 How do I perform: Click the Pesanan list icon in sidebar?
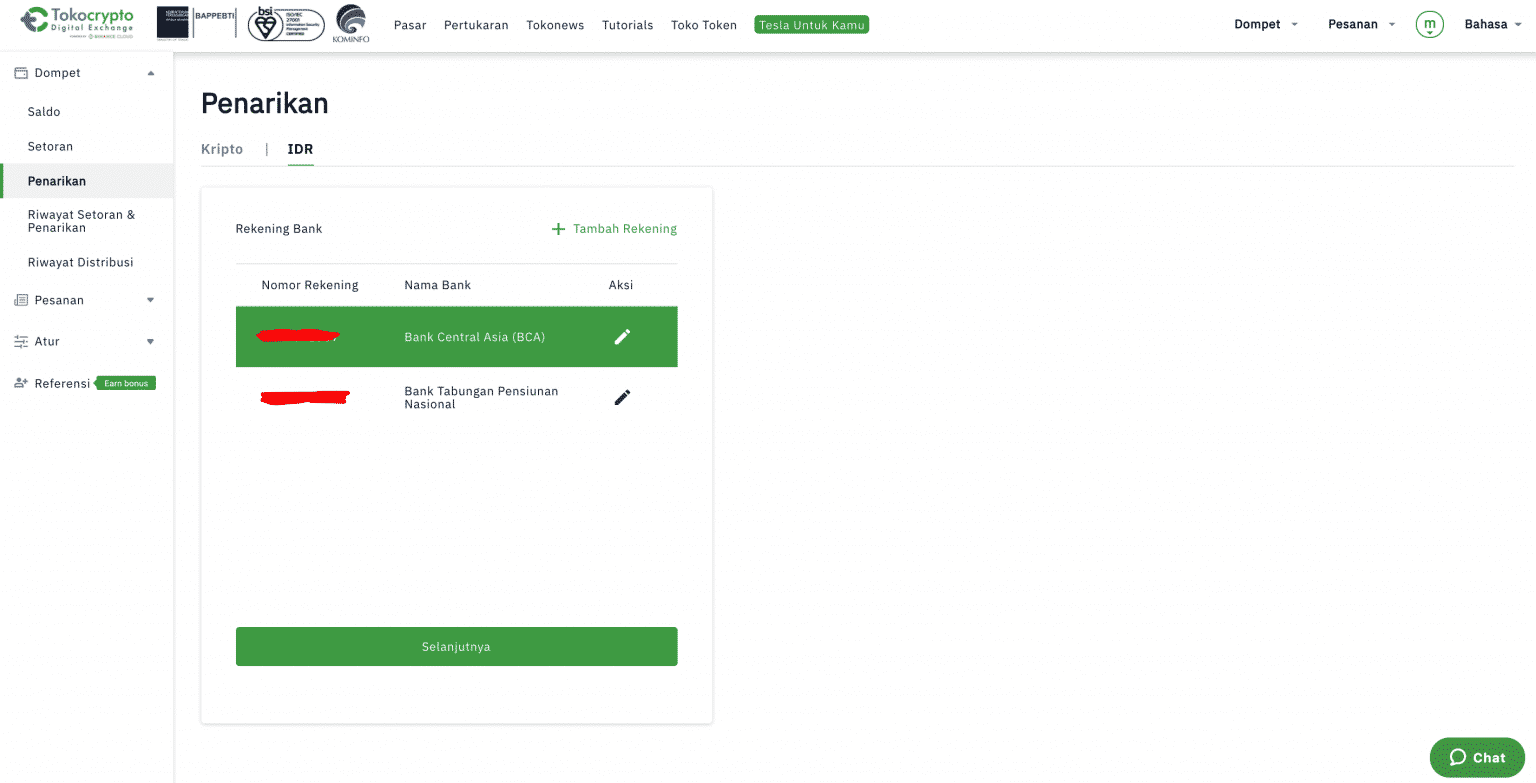(x=20, y=300)
